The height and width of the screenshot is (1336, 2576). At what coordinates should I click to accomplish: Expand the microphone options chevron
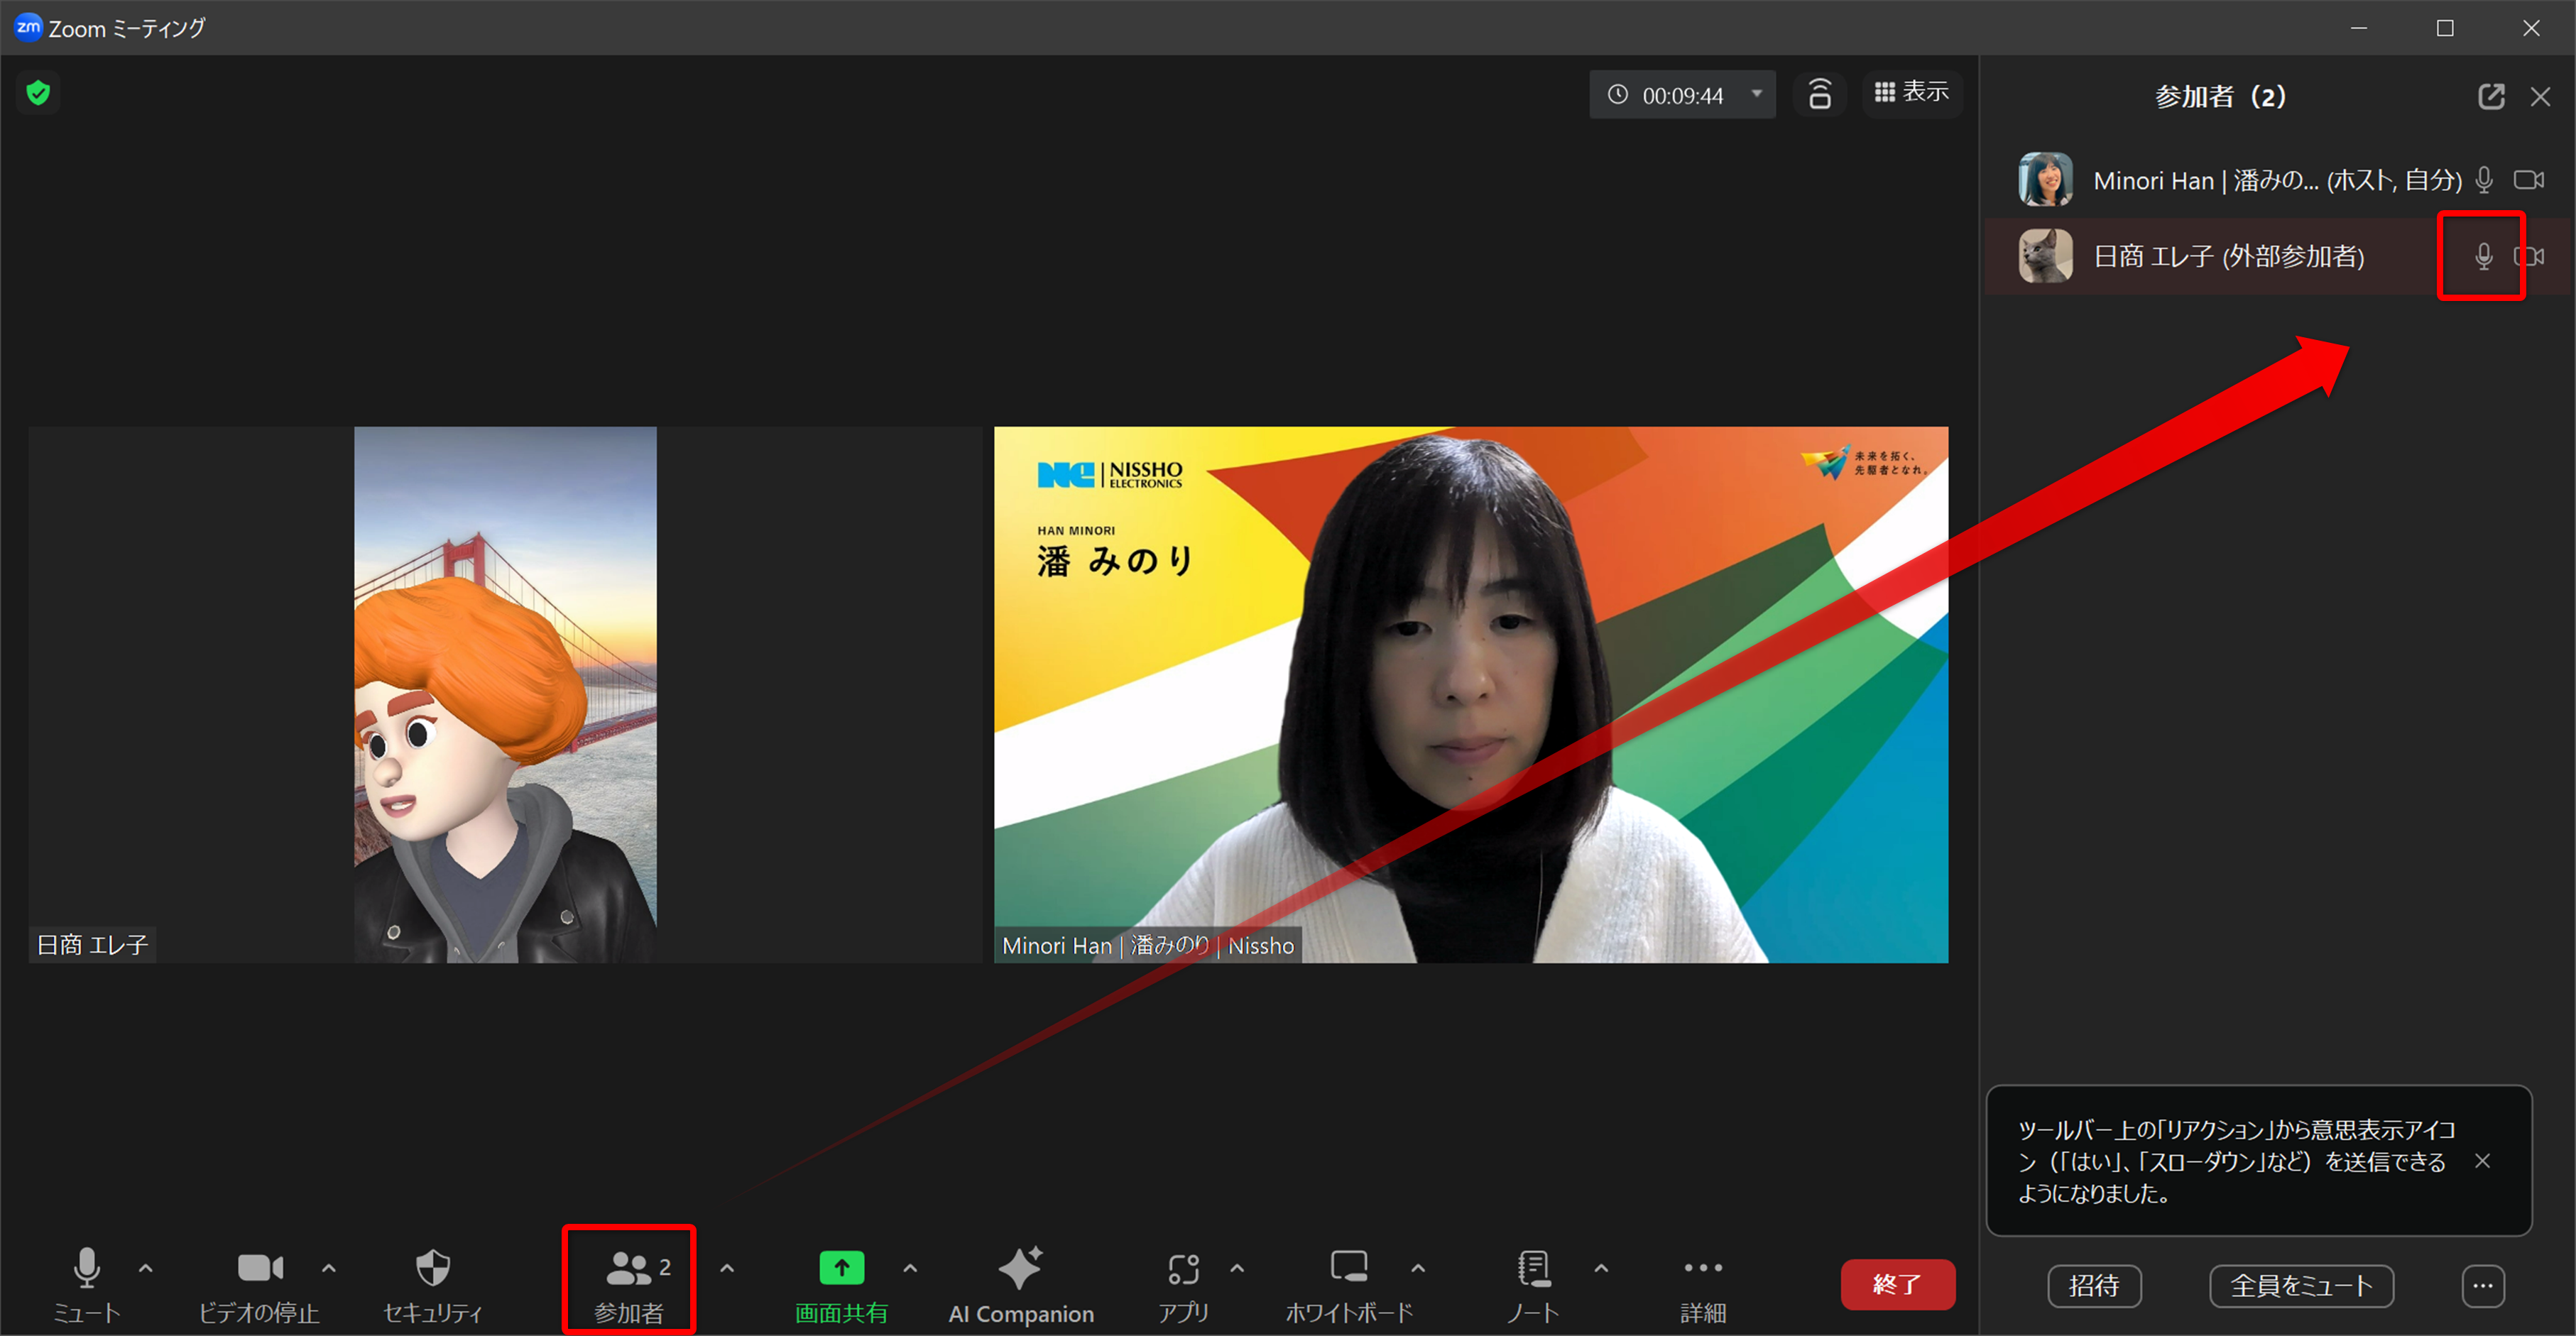(146, 1268)
